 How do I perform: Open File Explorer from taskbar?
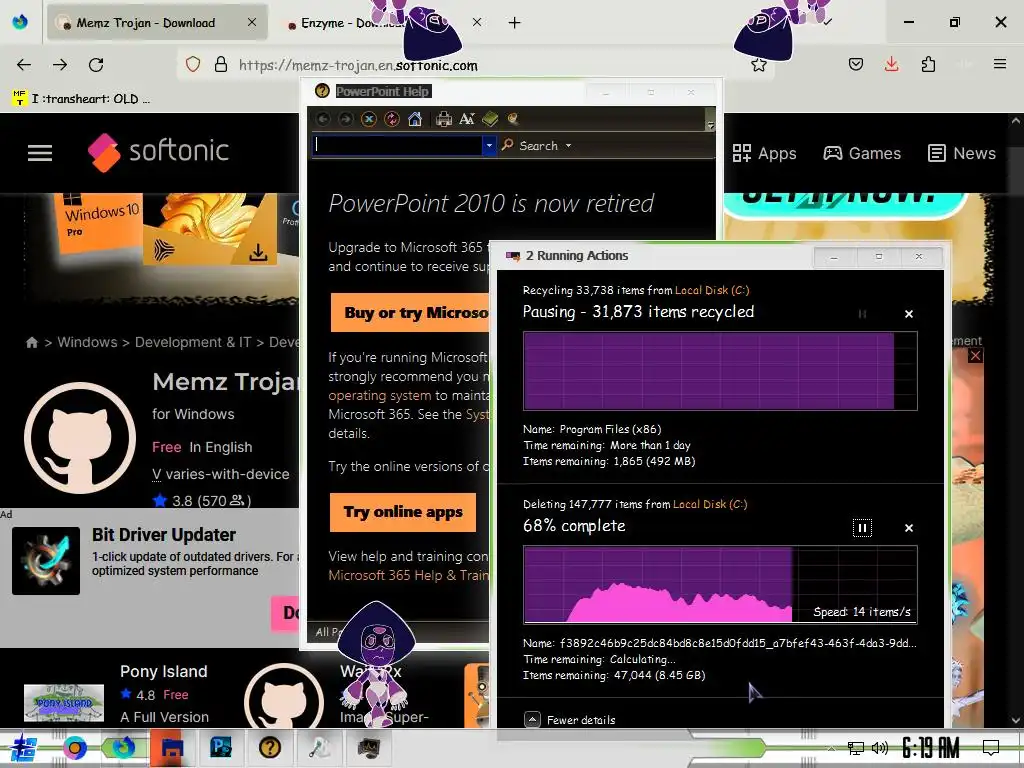[x=172, y=748]
